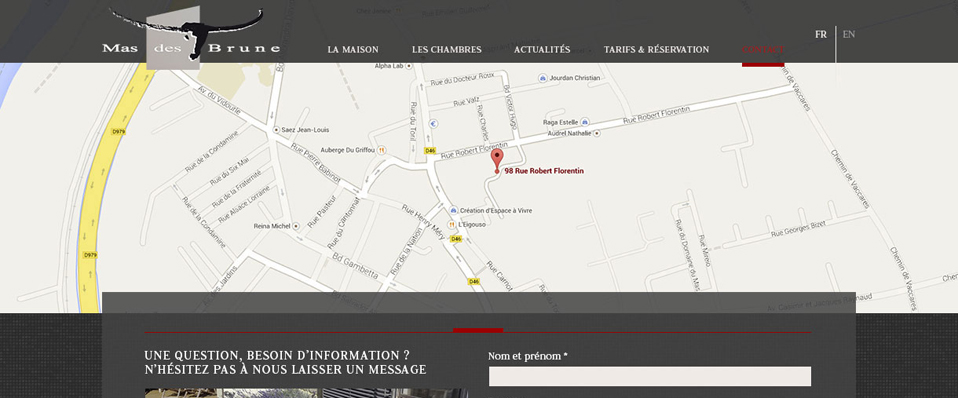Click the Audrel Nathalie map marker
The width and height of the screenshot is (958, 398).
(x=597, y=133)
